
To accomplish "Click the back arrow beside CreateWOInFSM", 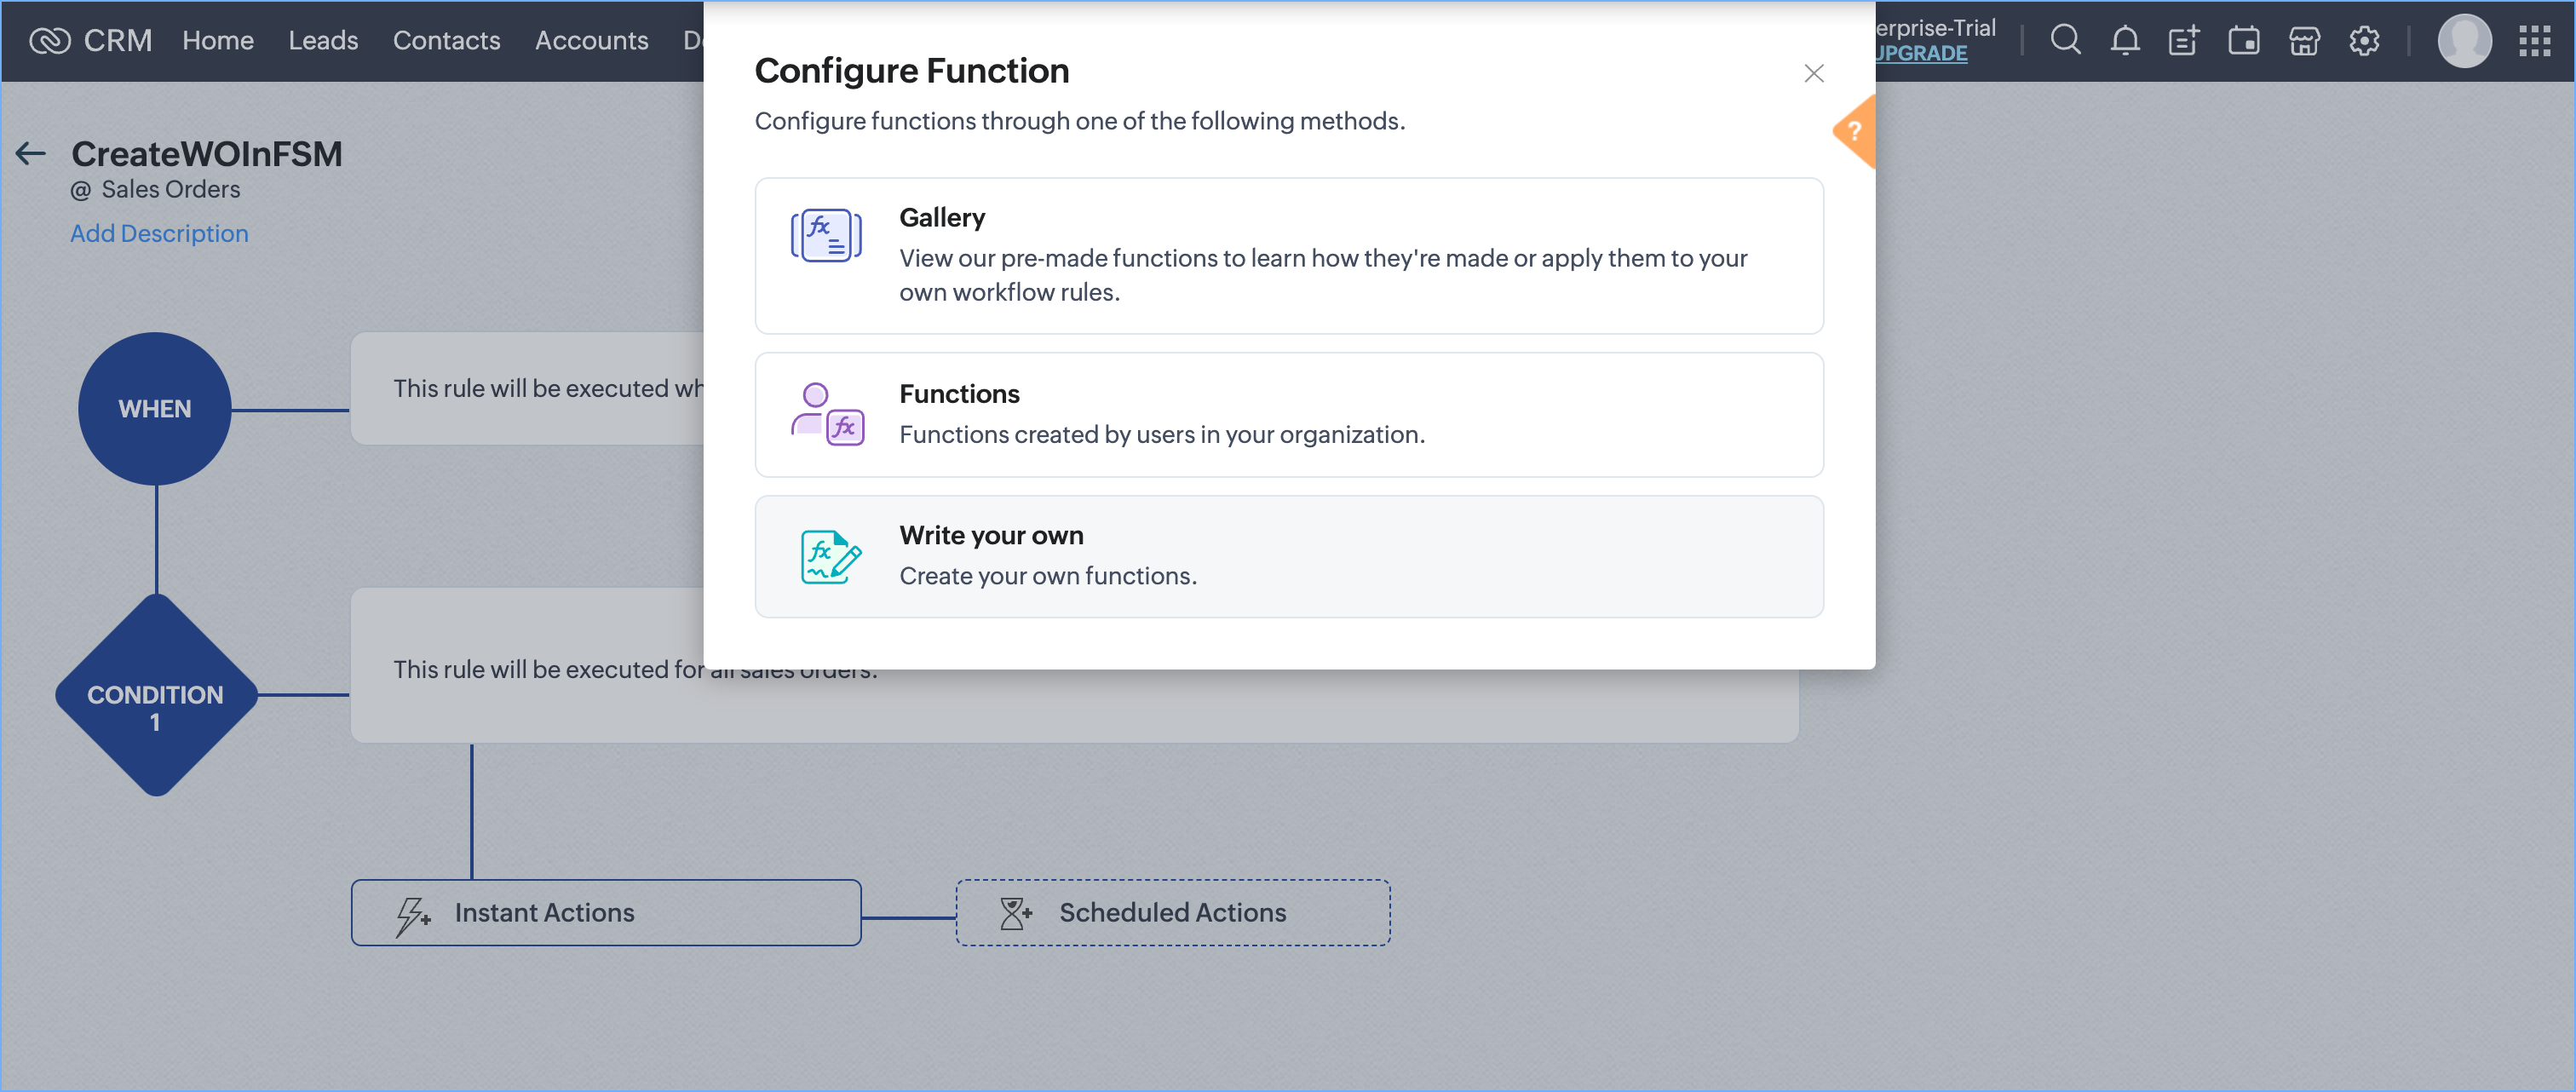I will 31,153.
